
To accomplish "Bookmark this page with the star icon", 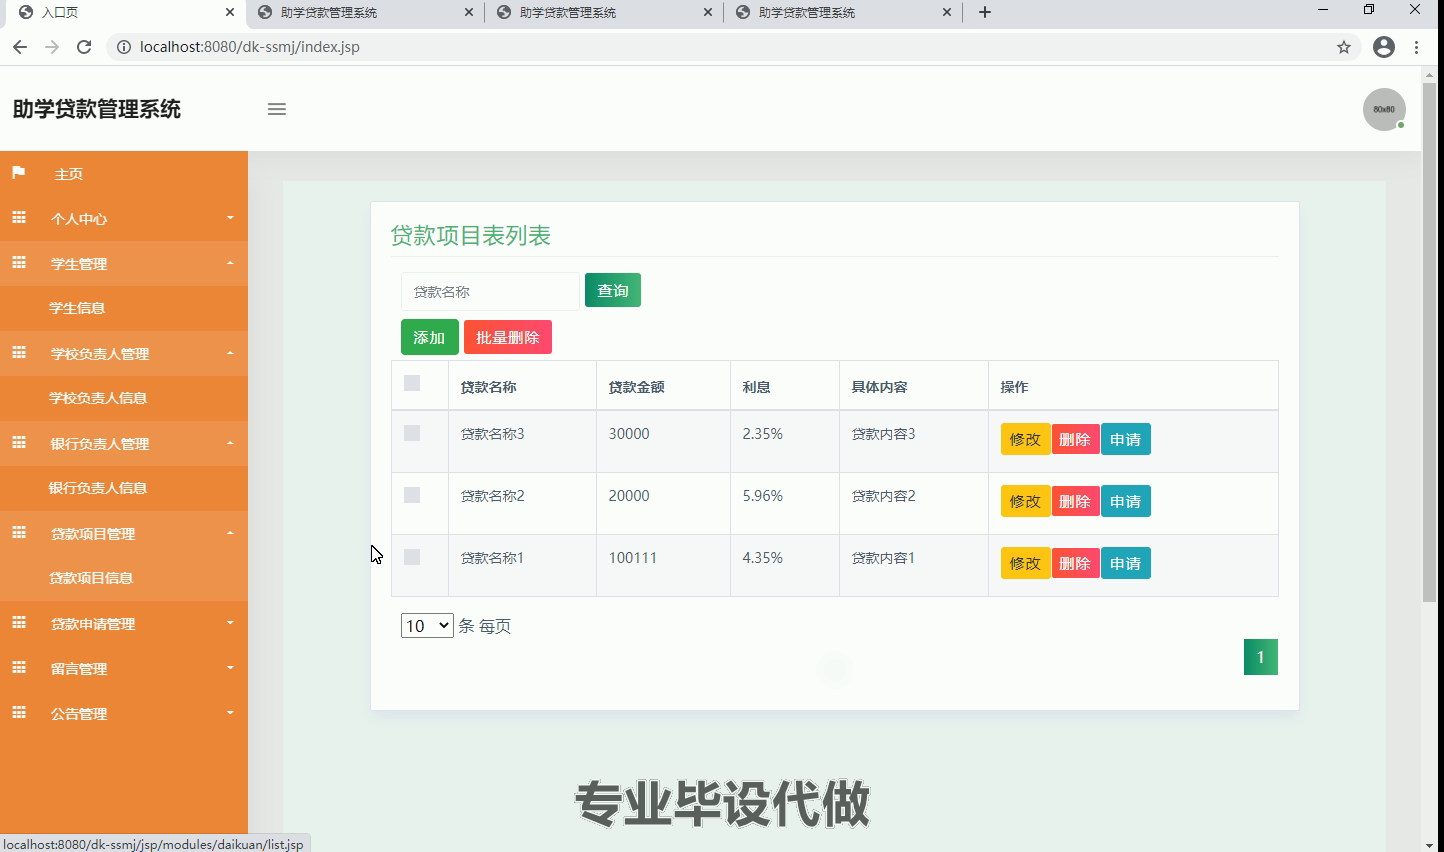I will (x=1344, y=47).
